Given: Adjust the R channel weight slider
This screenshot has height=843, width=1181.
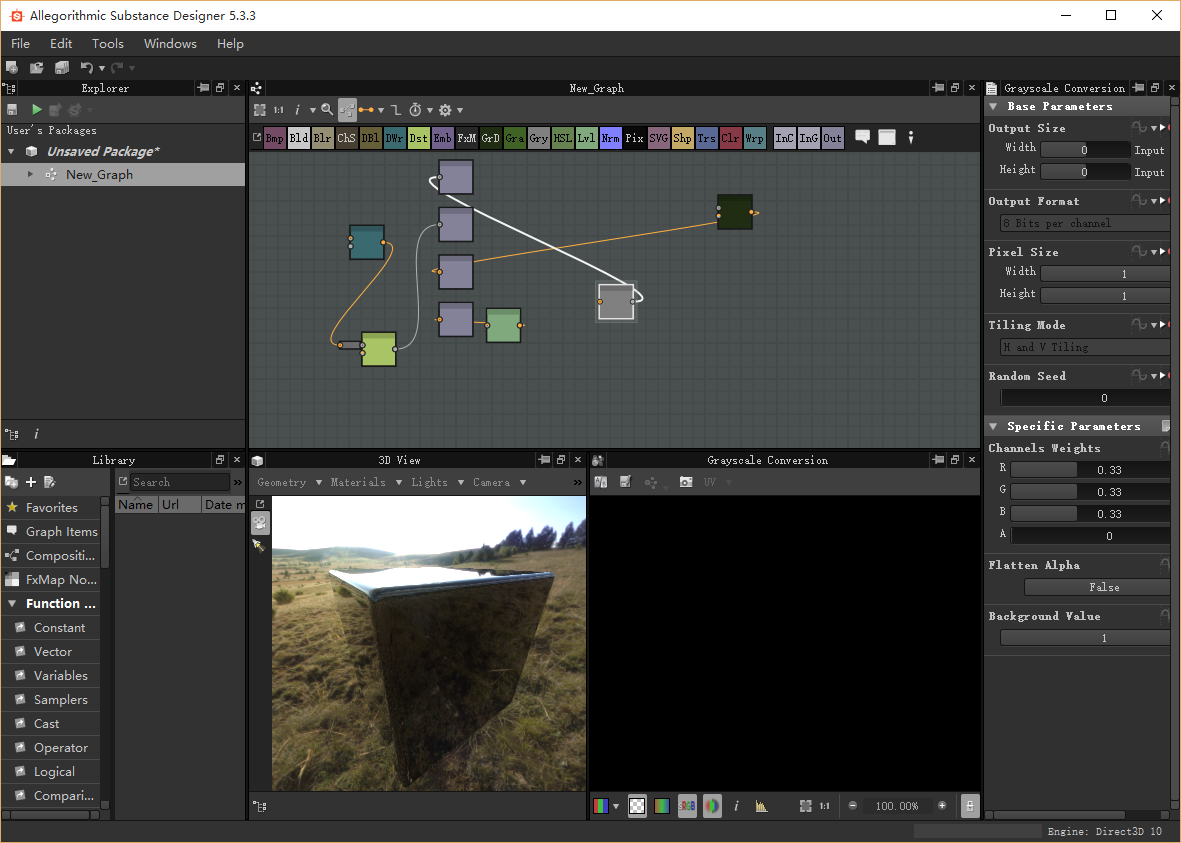Looking at the screenshot, I should point(1090,470).
